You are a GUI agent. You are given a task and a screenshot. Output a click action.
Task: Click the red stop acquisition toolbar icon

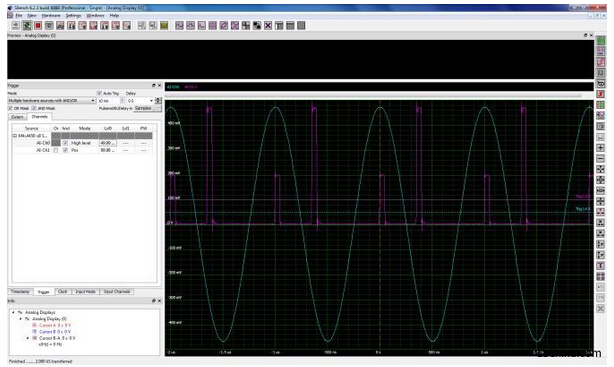point(38,25)
